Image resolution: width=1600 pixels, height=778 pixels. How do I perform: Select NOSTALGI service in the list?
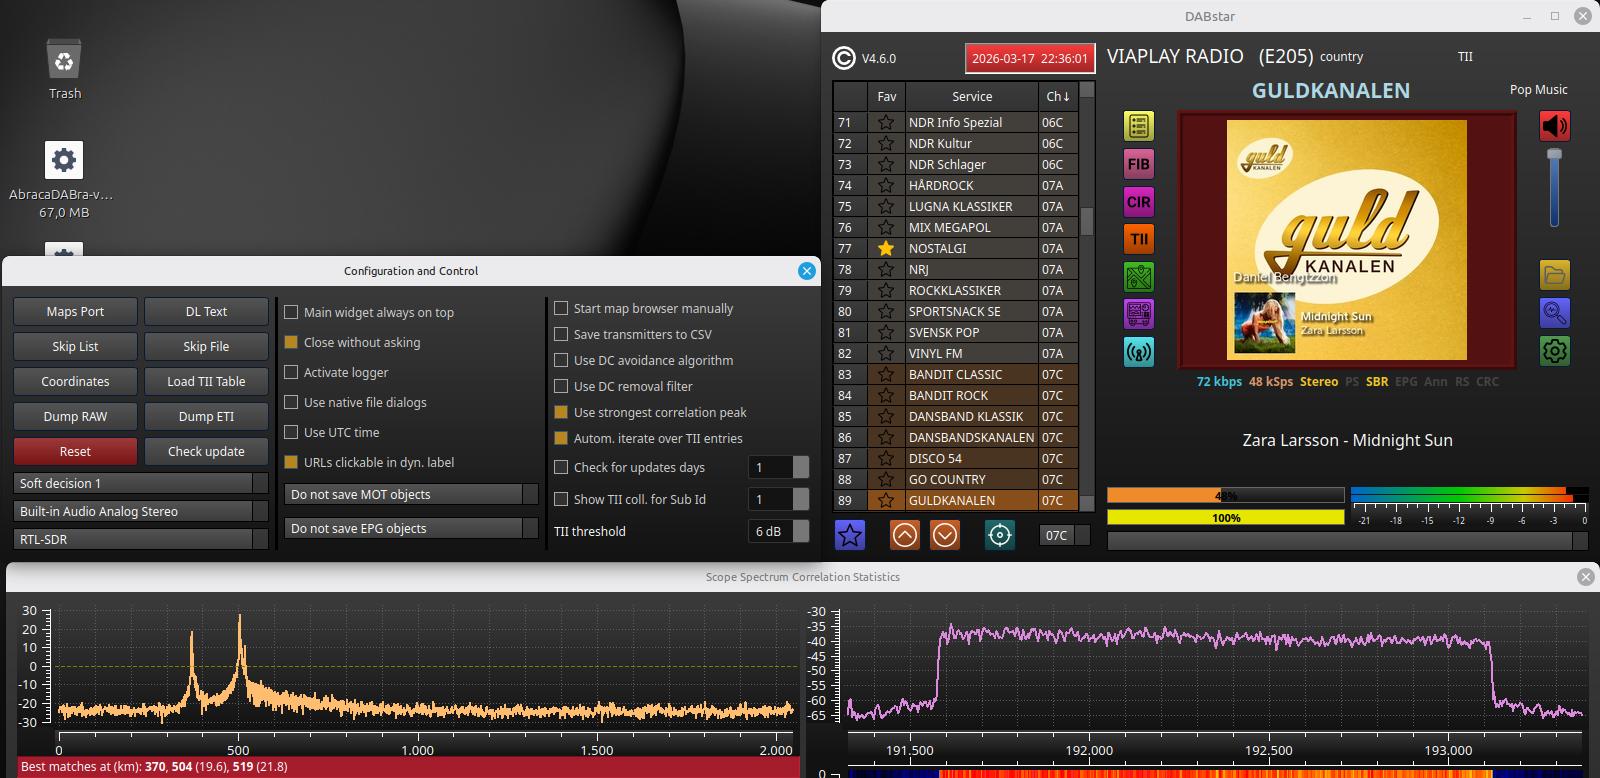(x=970, y=248)
